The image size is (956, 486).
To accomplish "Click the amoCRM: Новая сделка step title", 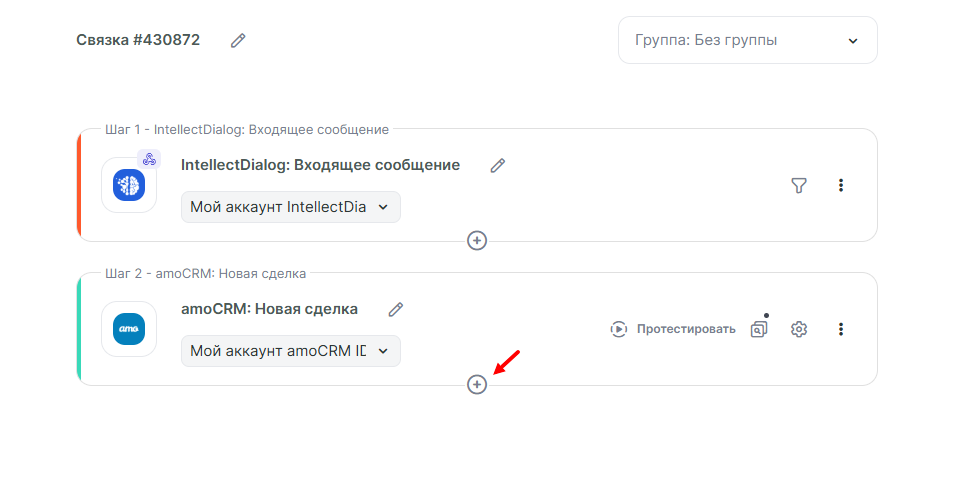I will (x=269, y=309).
